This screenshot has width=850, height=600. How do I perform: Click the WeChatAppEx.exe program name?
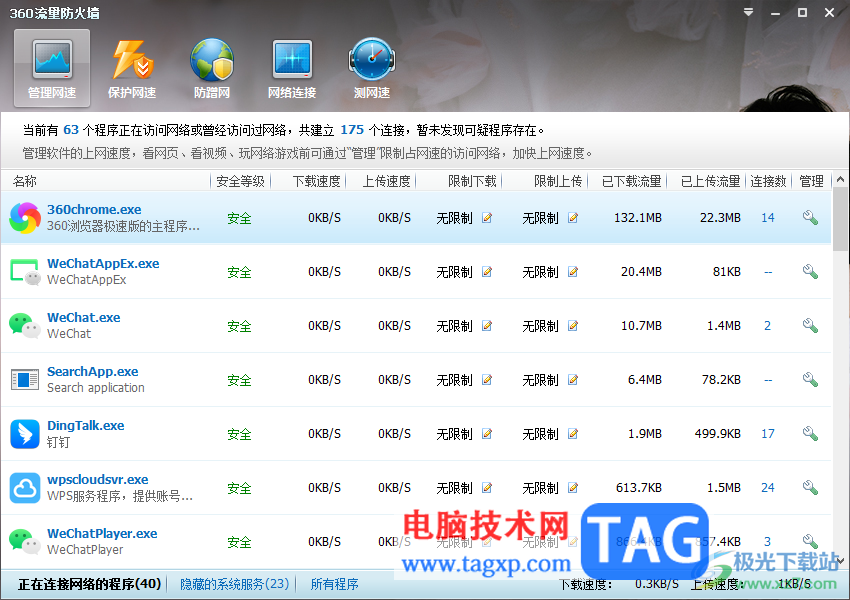pyautogui.click(x=103, y=263)
